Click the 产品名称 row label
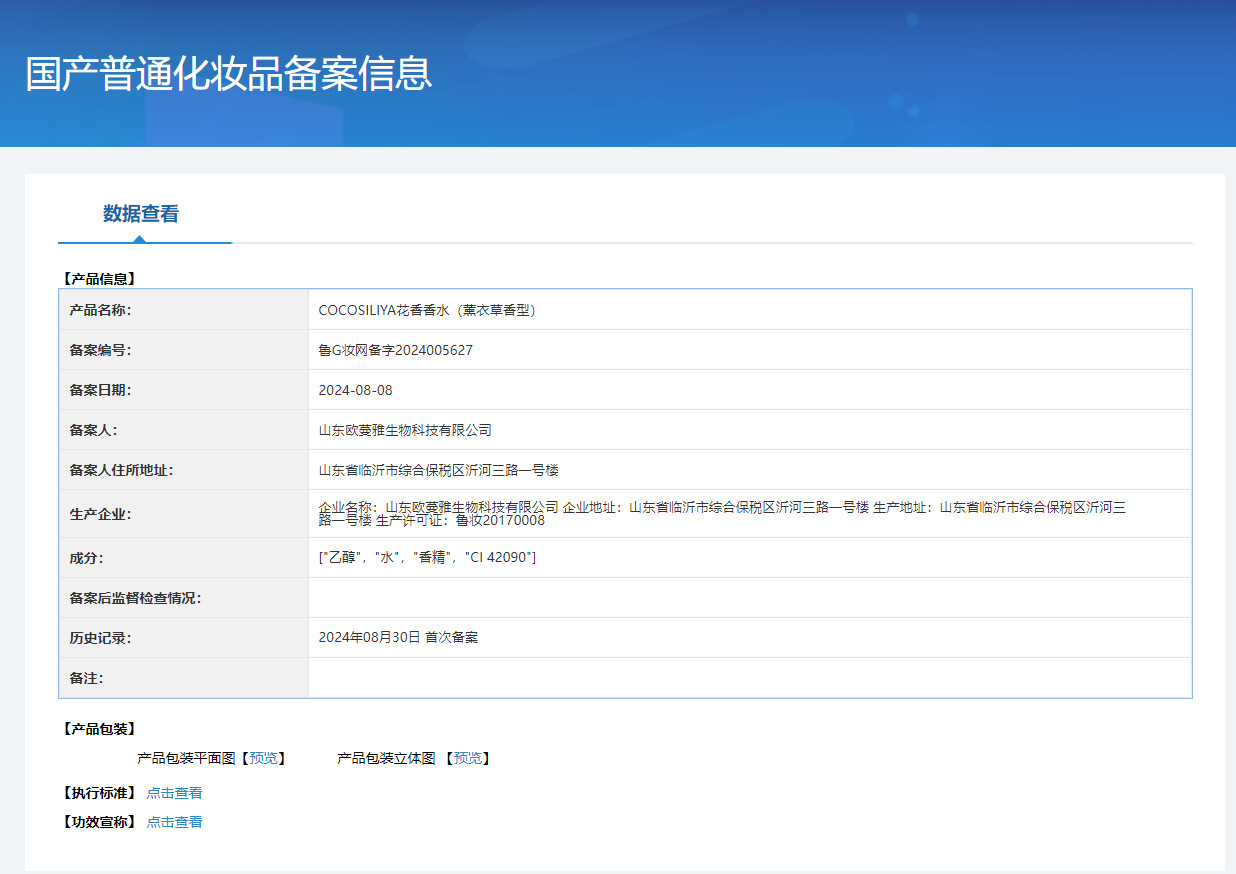This screenshot has width=1236, height=874. 100,310
